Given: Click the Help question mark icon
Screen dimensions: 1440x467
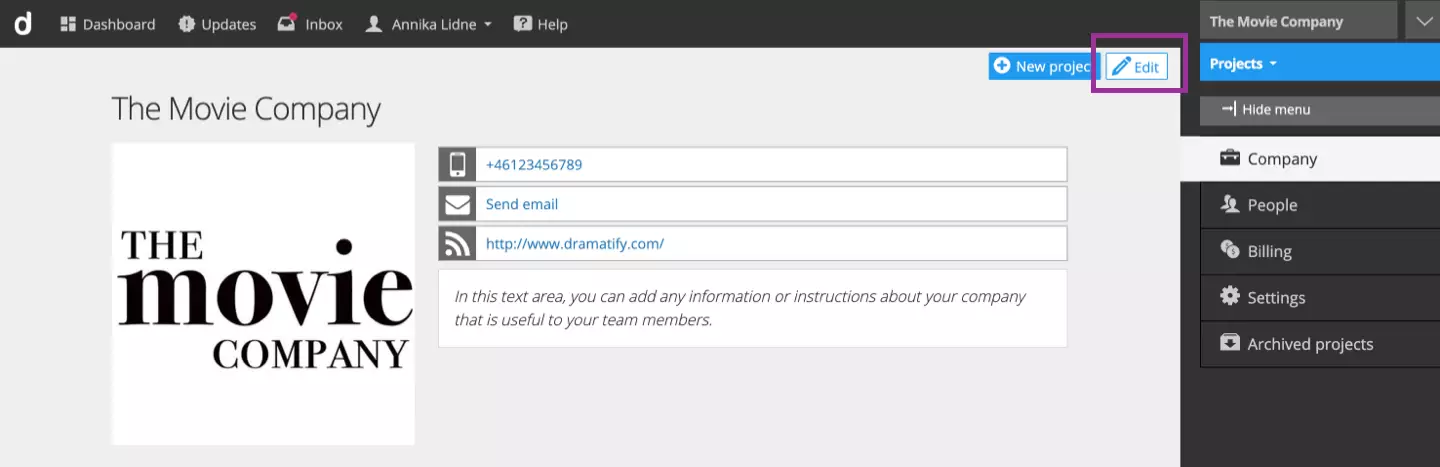Looking at the screenshot, I should 522,24.
